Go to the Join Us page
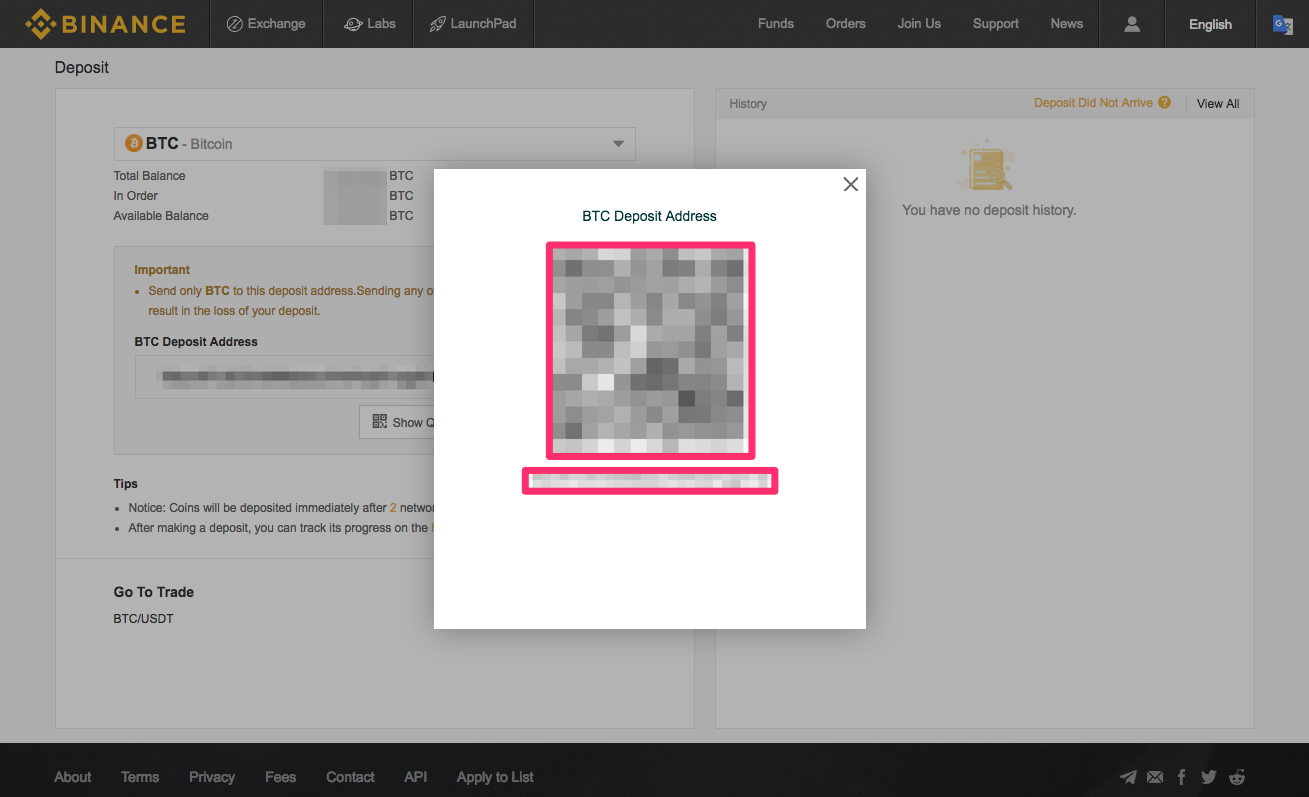The height and width of the screenshot is (797, 1309). point(919,24)
